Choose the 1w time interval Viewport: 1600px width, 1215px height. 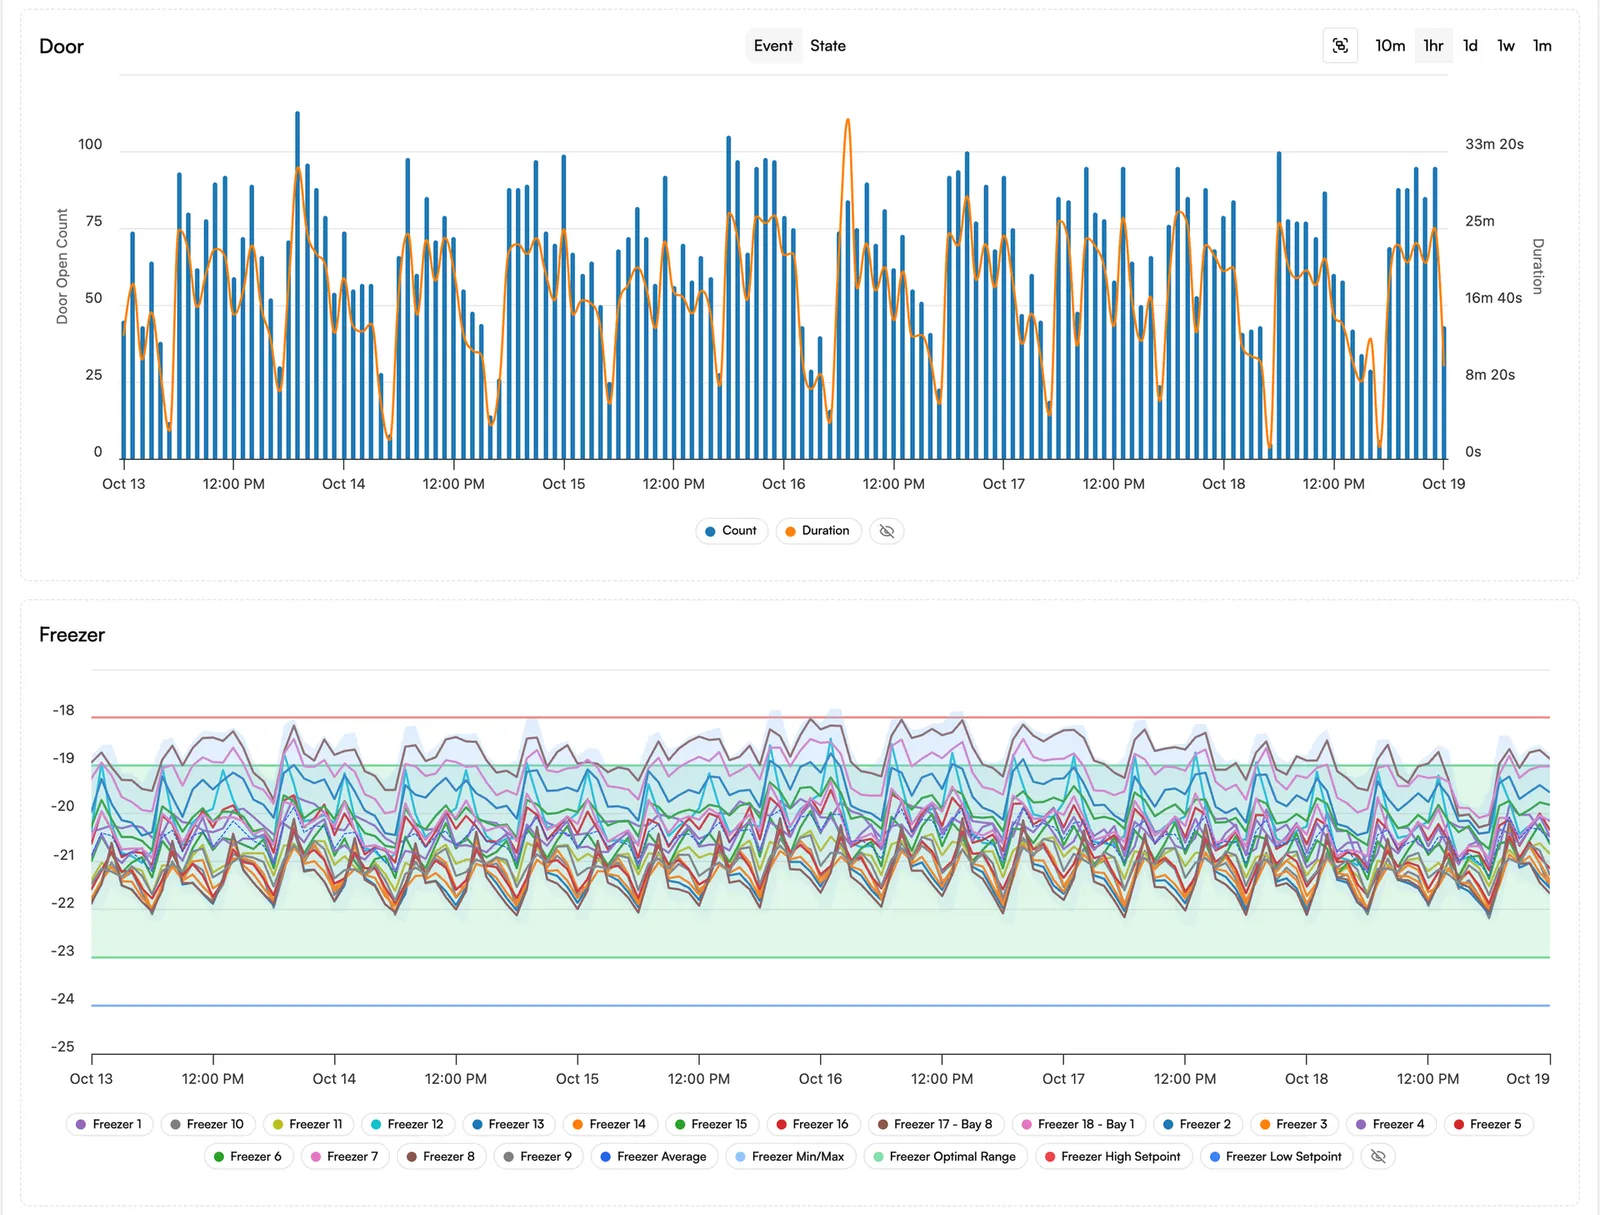1506,46
